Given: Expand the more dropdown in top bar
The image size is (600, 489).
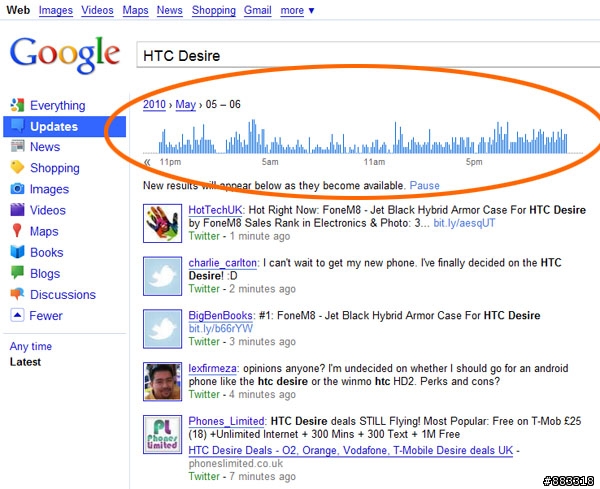Looking at the screenshot, I should tap(297, 10).
